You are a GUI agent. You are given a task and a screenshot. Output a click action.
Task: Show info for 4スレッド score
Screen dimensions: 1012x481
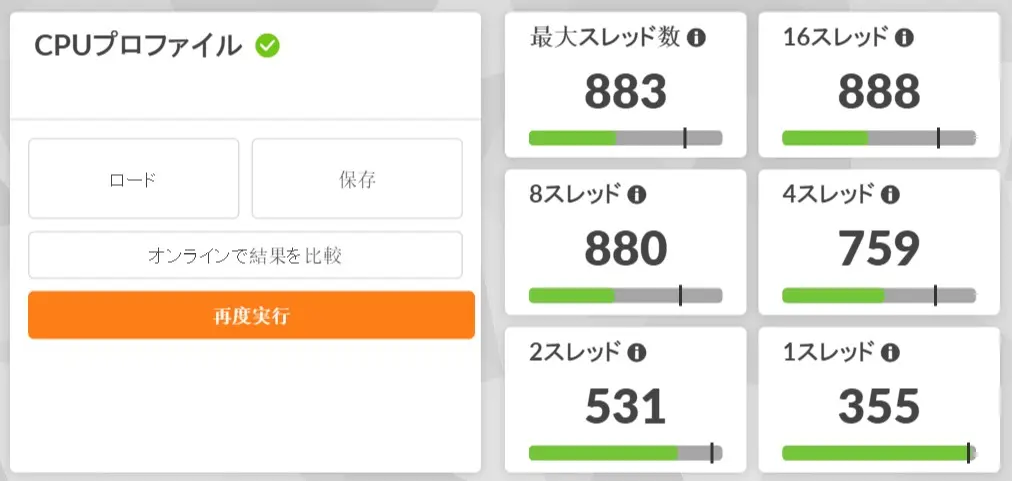(890, 194)
